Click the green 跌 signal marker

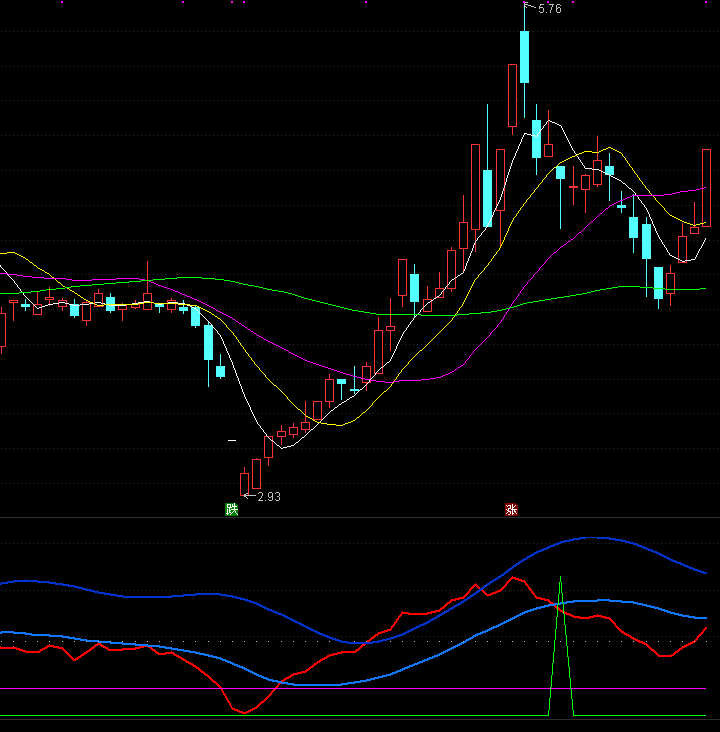point(232,509)
